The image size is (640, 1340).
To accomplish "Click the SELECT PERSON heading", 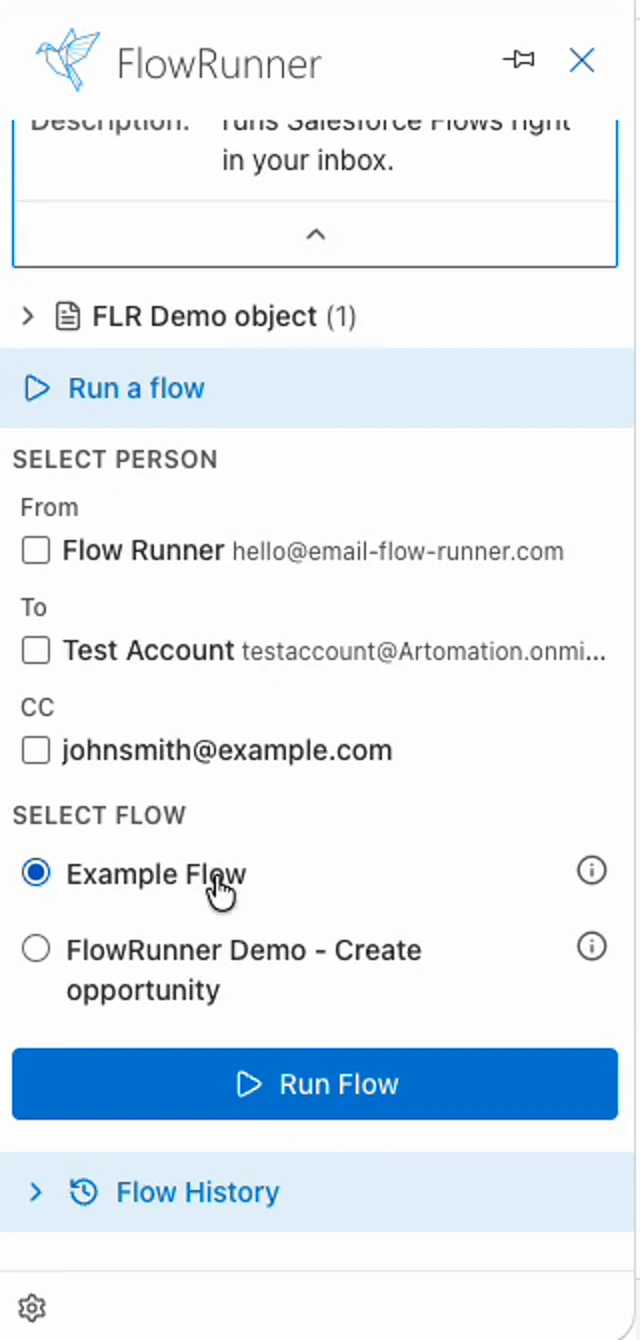I will [115, 460].
